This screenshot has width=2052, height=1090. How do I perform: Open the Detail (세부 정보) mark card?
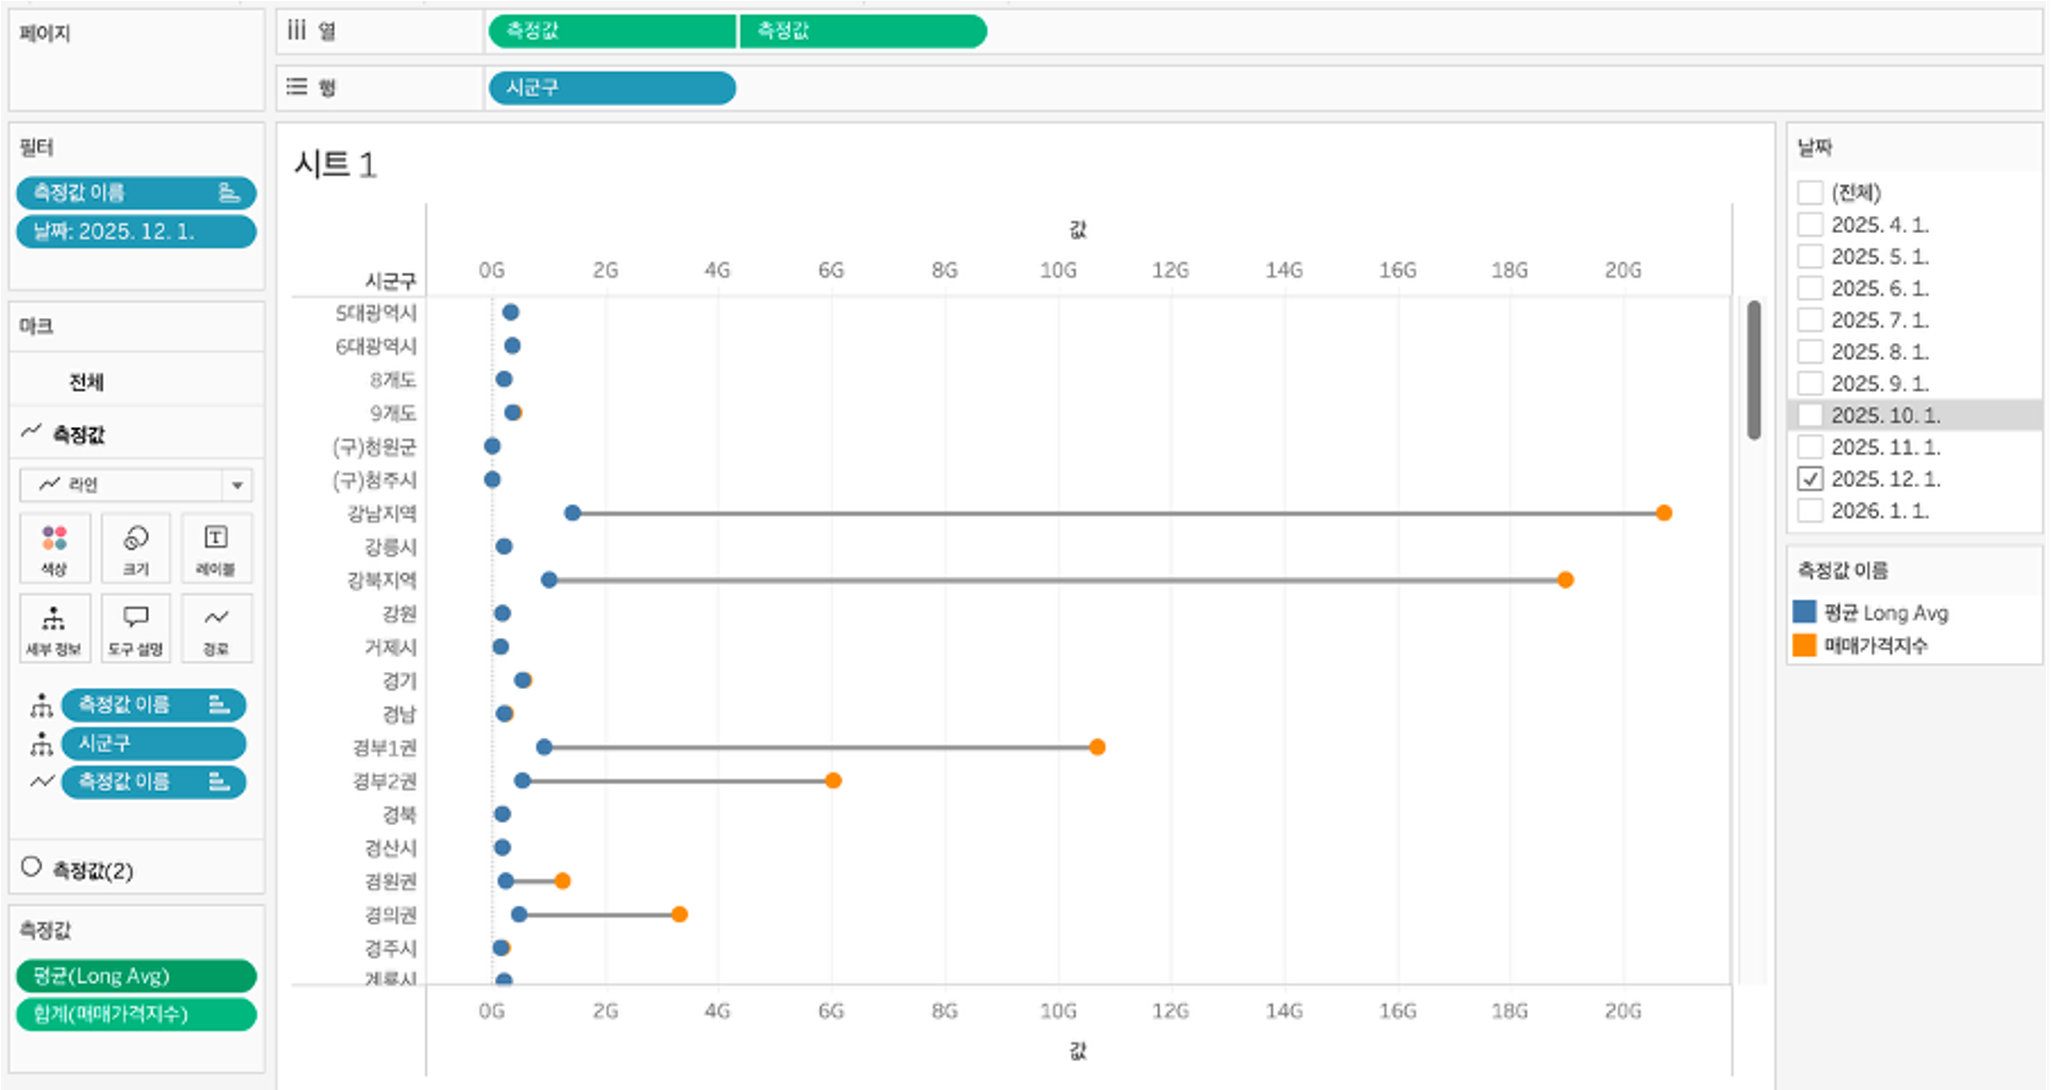[x=55, y=628]
